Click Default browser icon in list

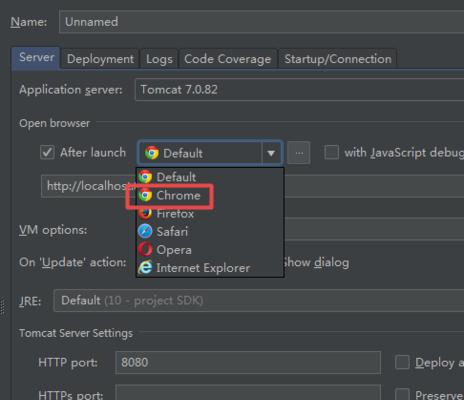tap(145, 177)
